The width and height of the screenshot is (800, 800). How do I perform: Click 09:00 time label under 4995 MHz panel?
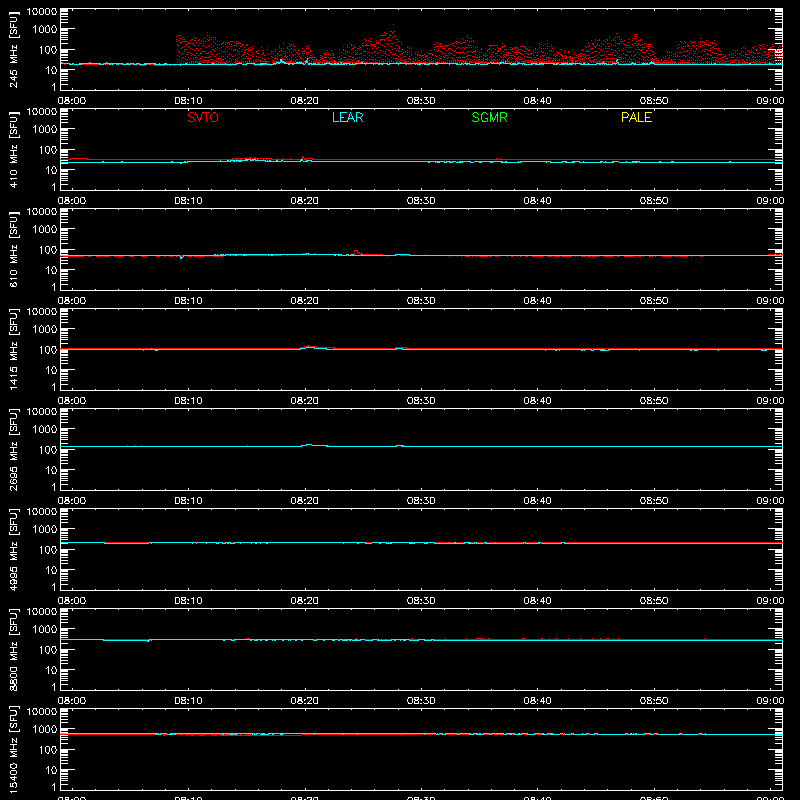[x=770, y=601]
